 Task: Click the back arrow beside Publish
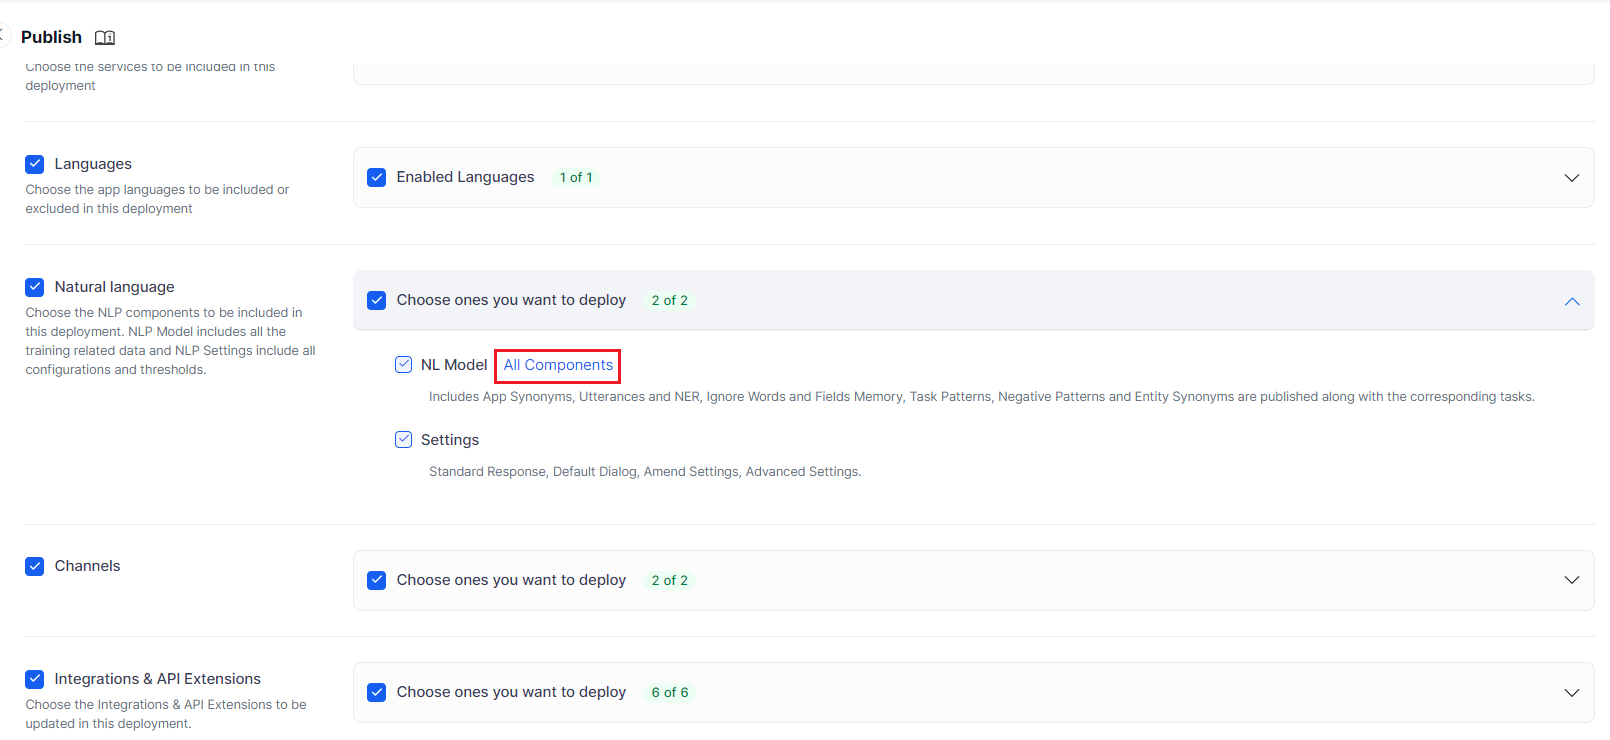[3, 36]
